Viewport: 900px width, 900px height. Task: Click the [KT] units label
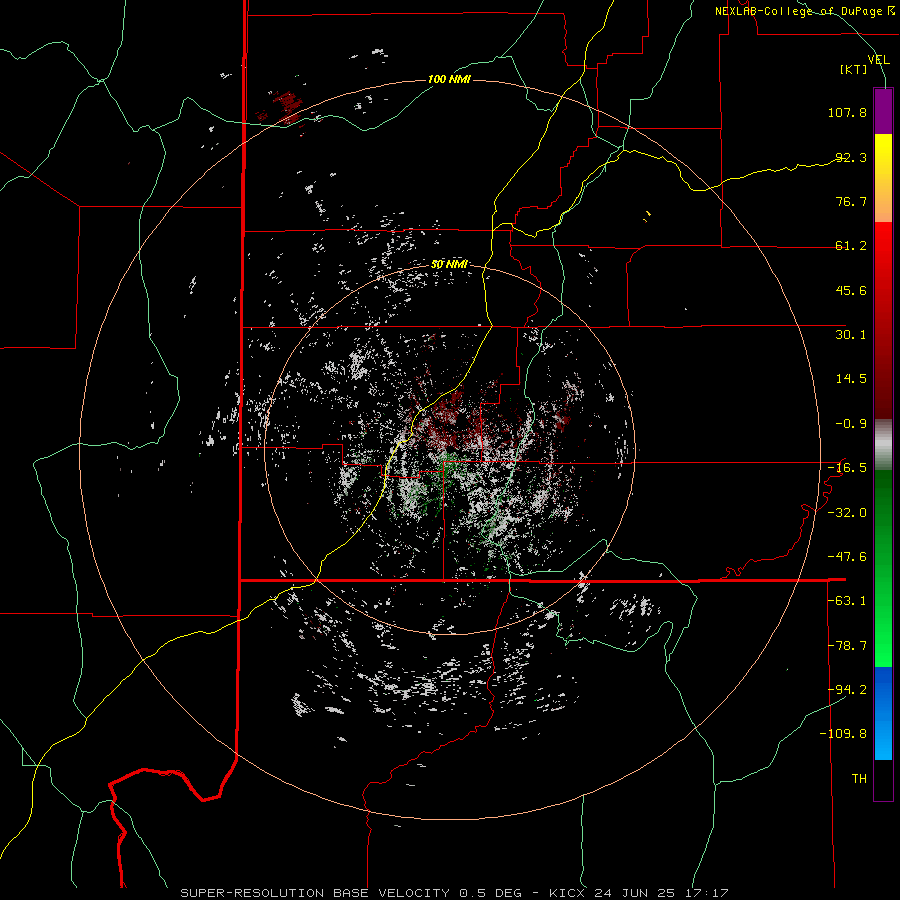click(854, 69)
